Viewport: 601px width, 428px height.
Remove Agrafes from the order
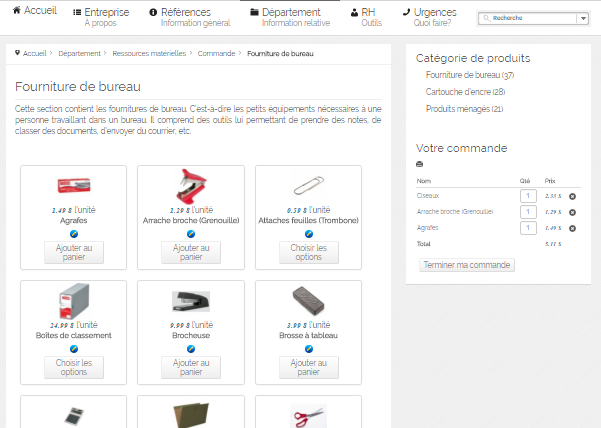[572, 228]
